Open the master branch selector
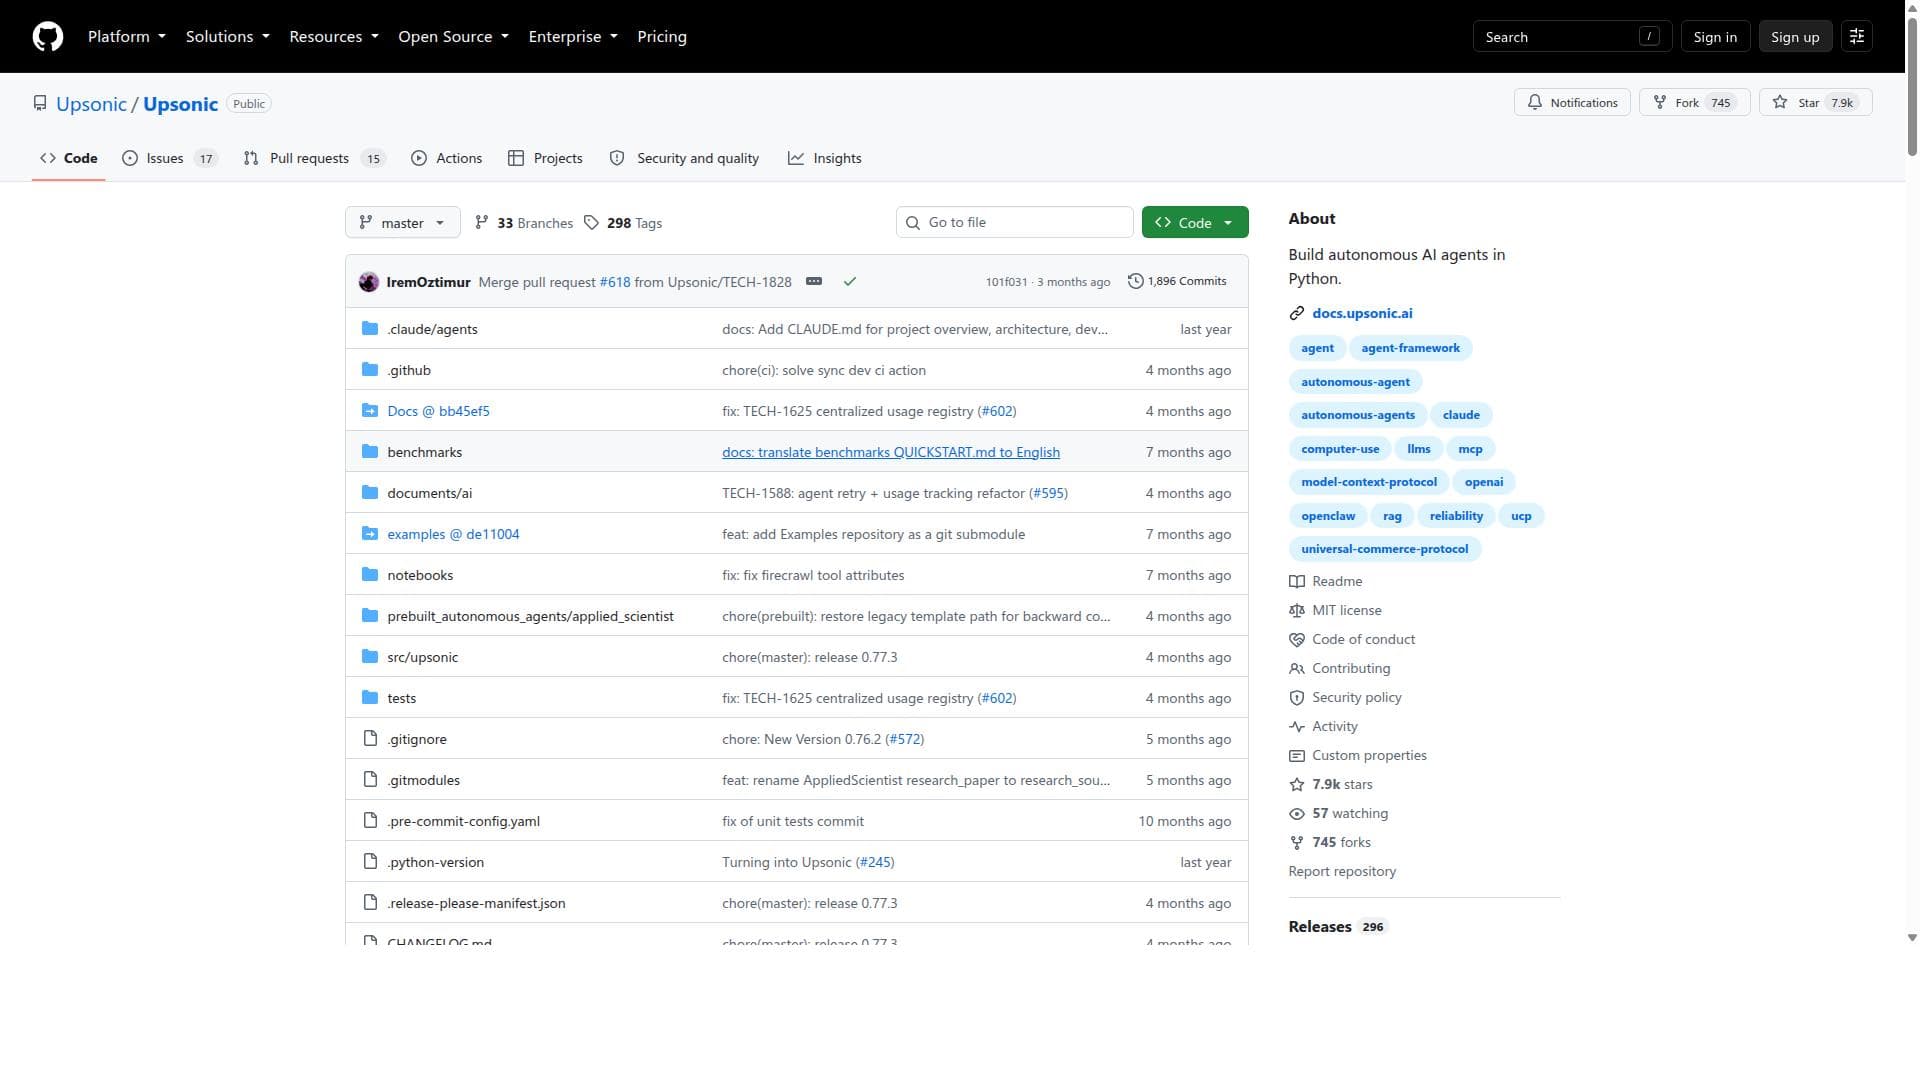1920x1080 pixels. [403, 223]
